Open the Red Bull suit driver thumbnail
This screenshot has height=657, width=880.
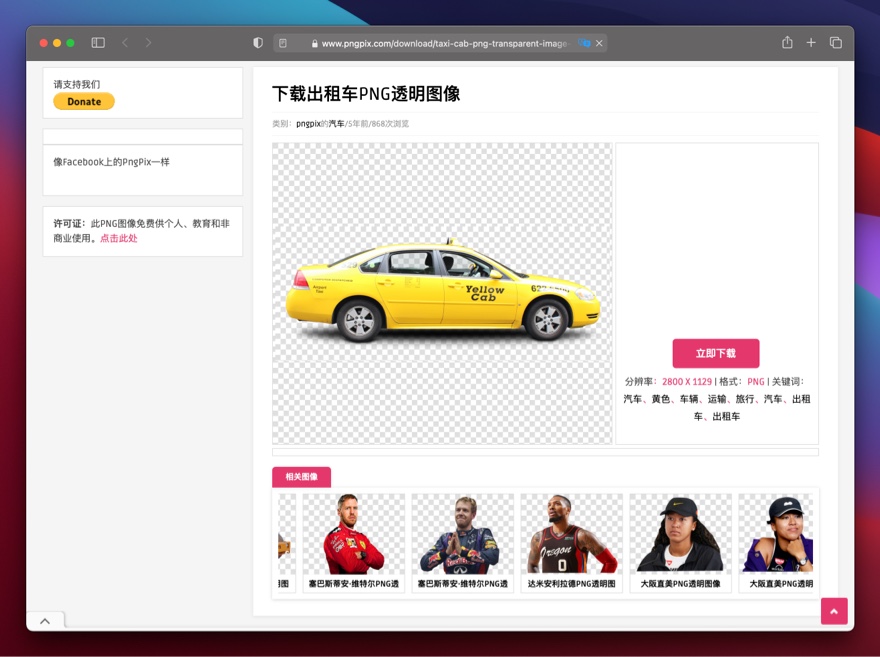pyautogui.click(x=462, y=533)
